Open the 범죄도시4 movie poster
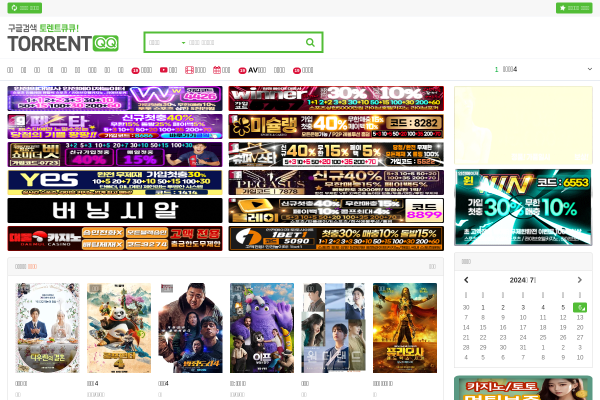 [x=190, y=328]
